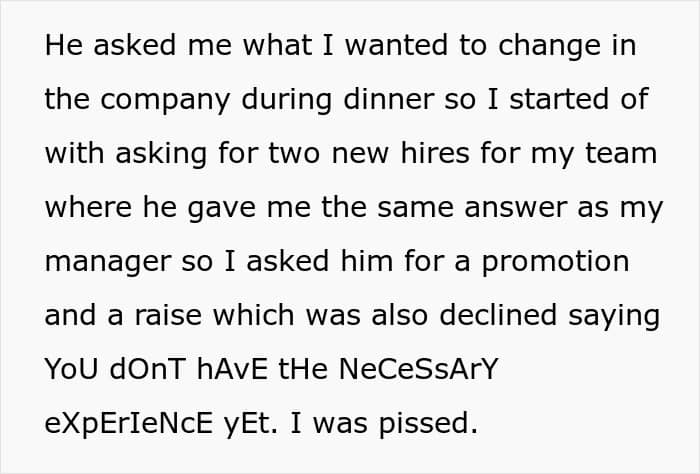The width and height of the screenshot is (700, 474).
Task: Click the words "with asking"
Action: 126,155
